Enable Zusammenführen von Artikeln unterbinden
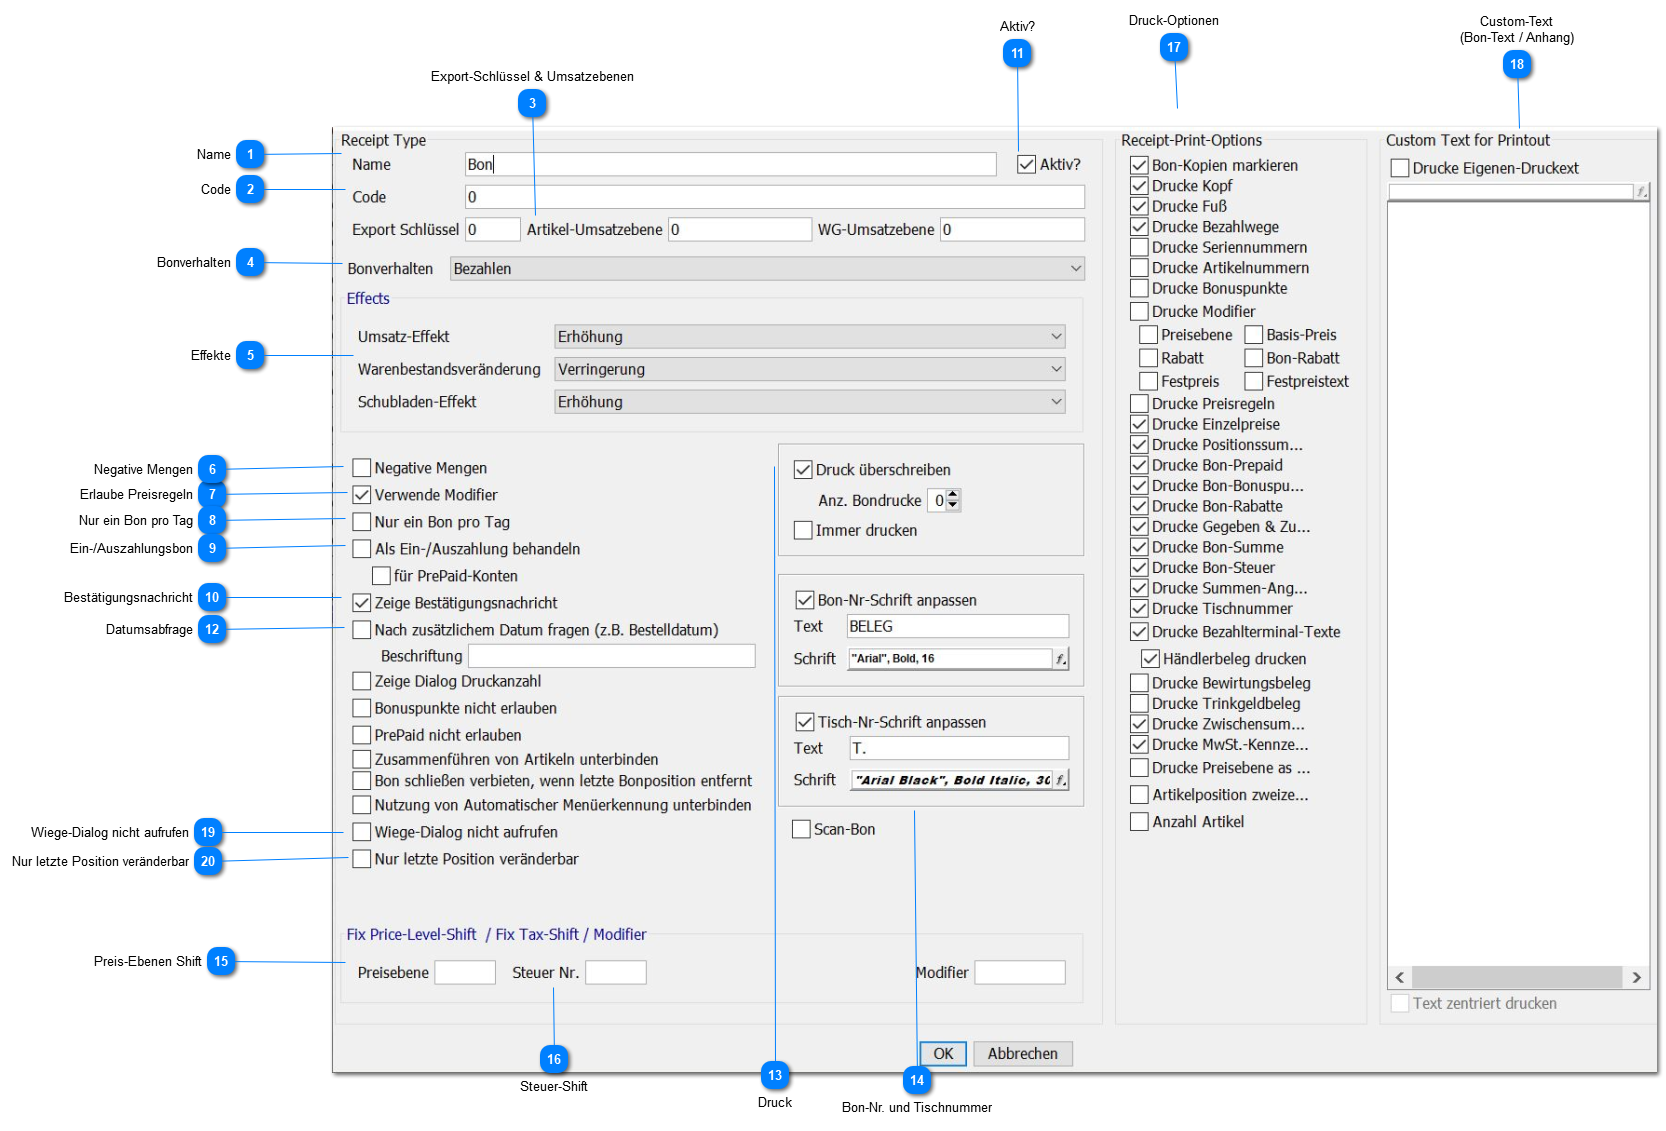Viewport: 1666px width, 1131px height. coord(362,759)
